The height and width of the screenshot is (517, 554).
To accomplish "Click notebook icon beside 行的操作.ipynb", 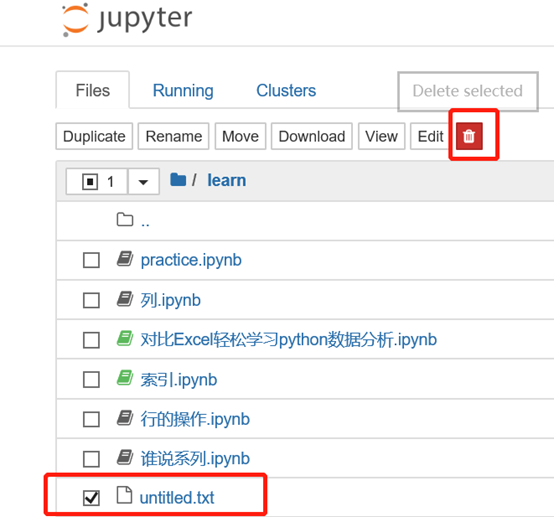I will [125, 418].
